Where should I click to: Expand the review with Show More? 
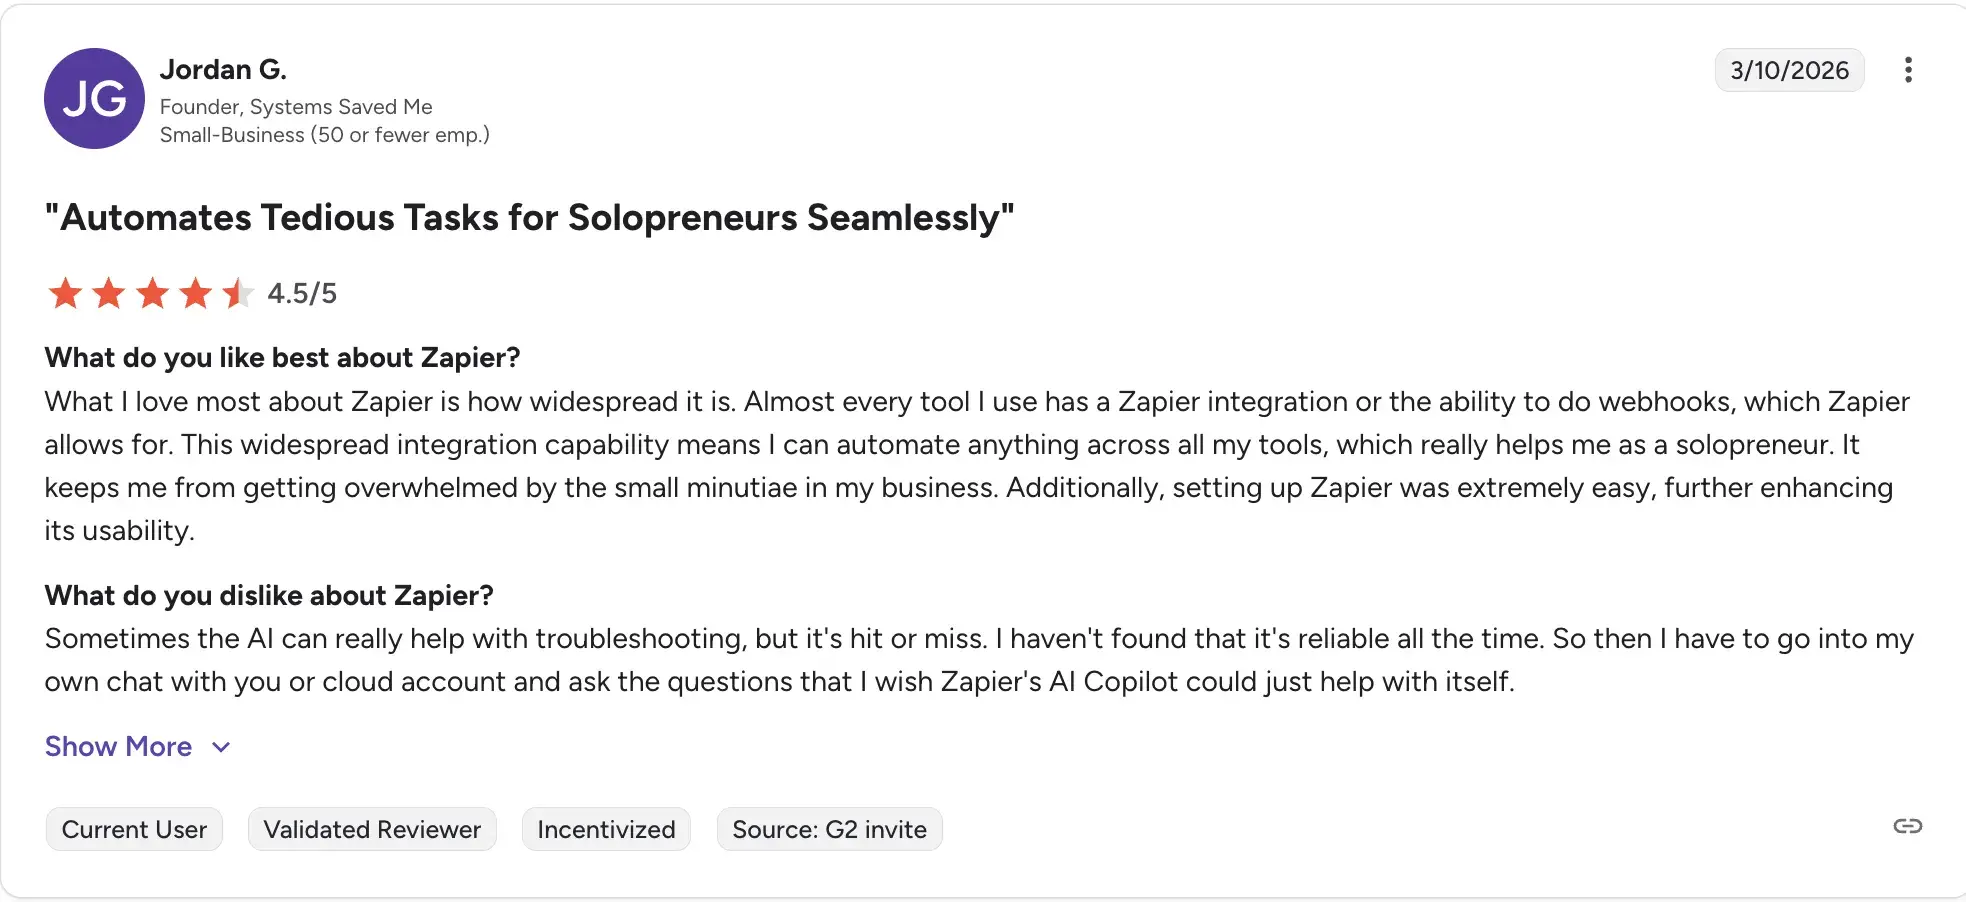(118, 747)
